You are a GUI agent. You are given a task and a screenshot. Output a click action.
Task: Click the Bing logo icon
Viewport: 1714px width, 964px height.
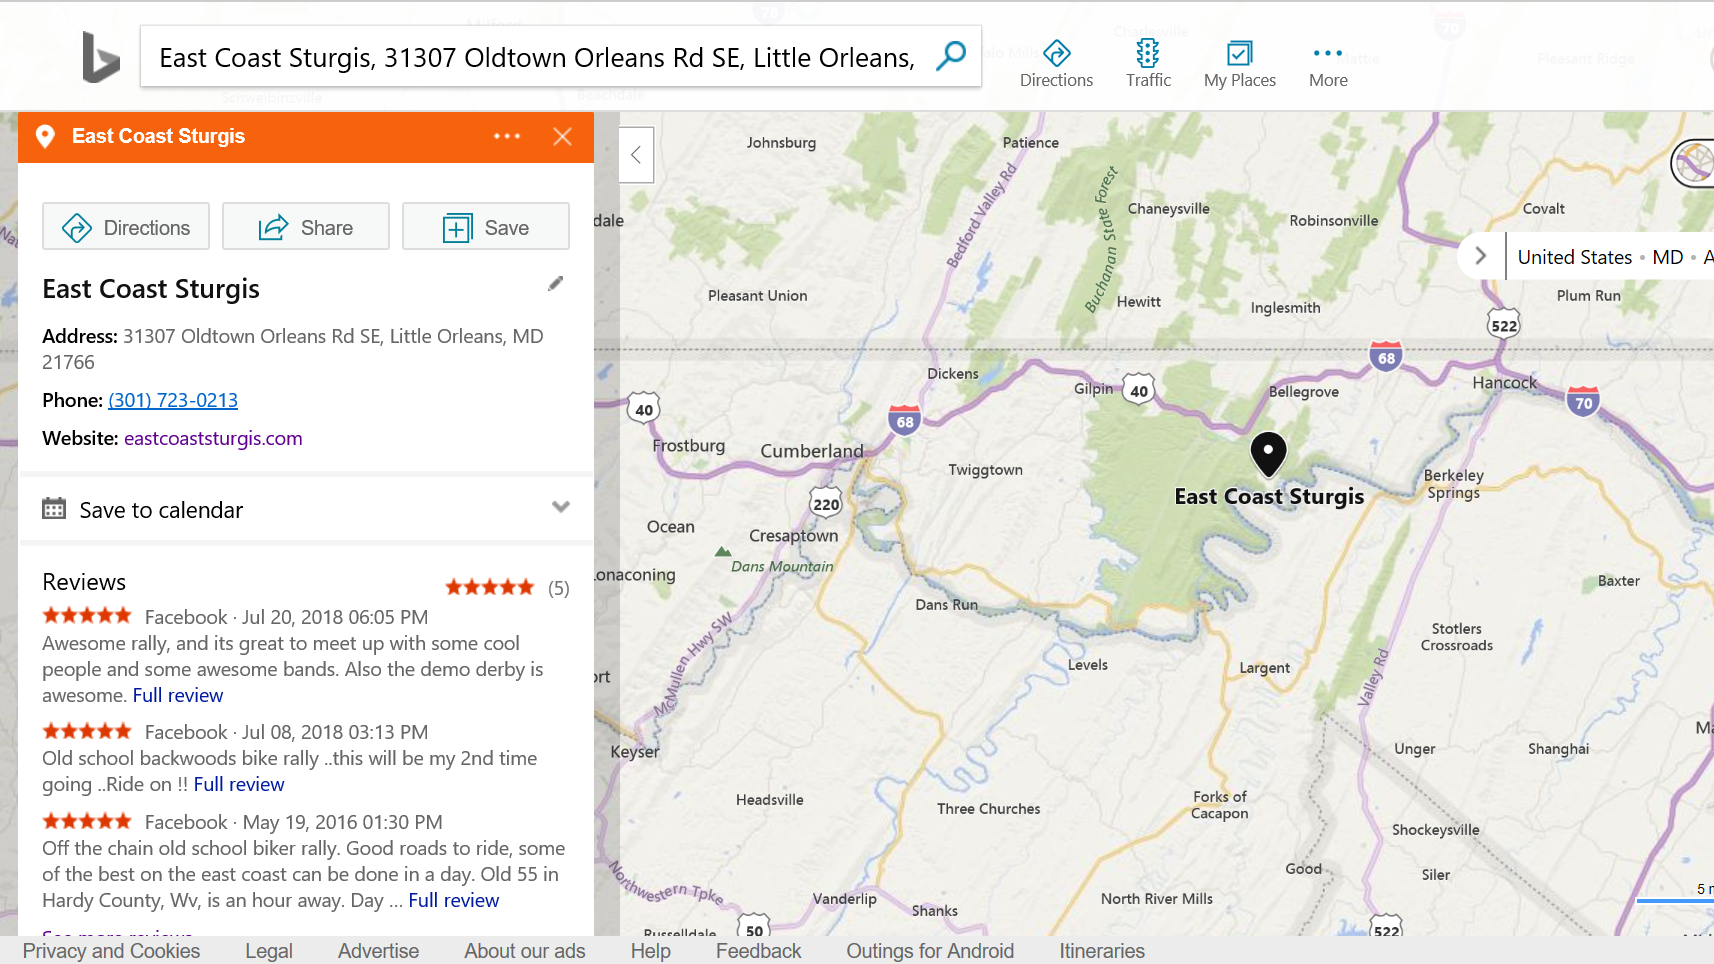(100, 57)
